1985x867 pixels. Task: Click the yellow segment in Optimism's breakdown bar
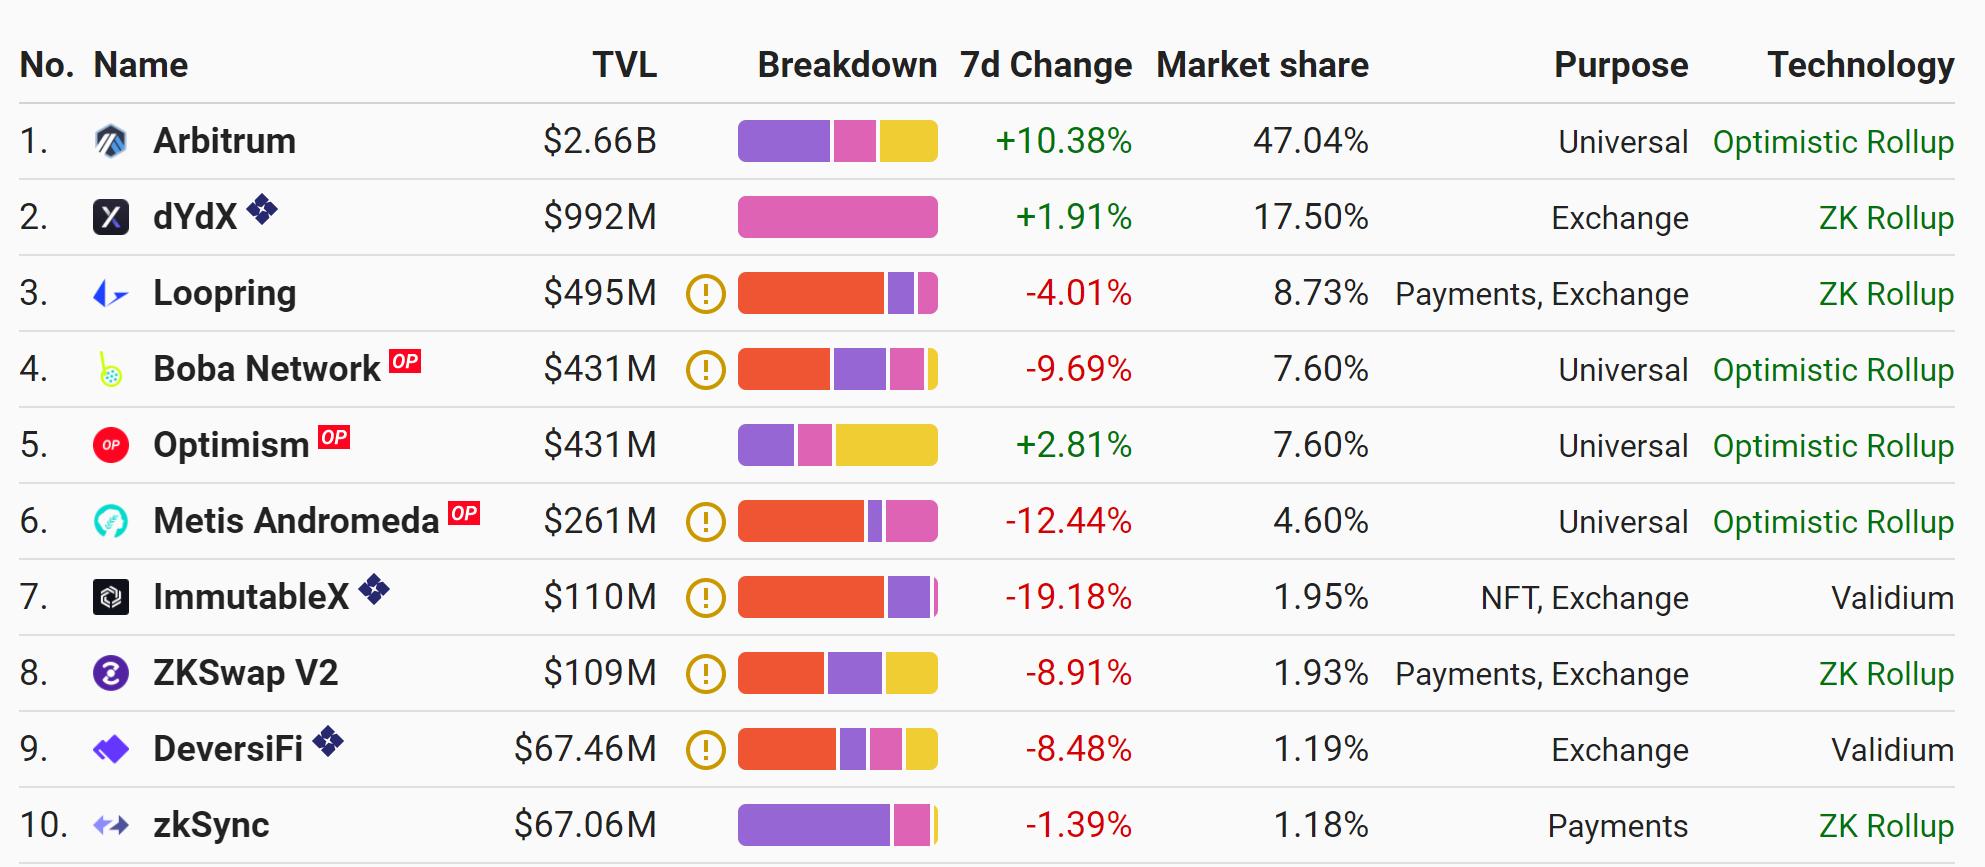(x=886, y=445)
